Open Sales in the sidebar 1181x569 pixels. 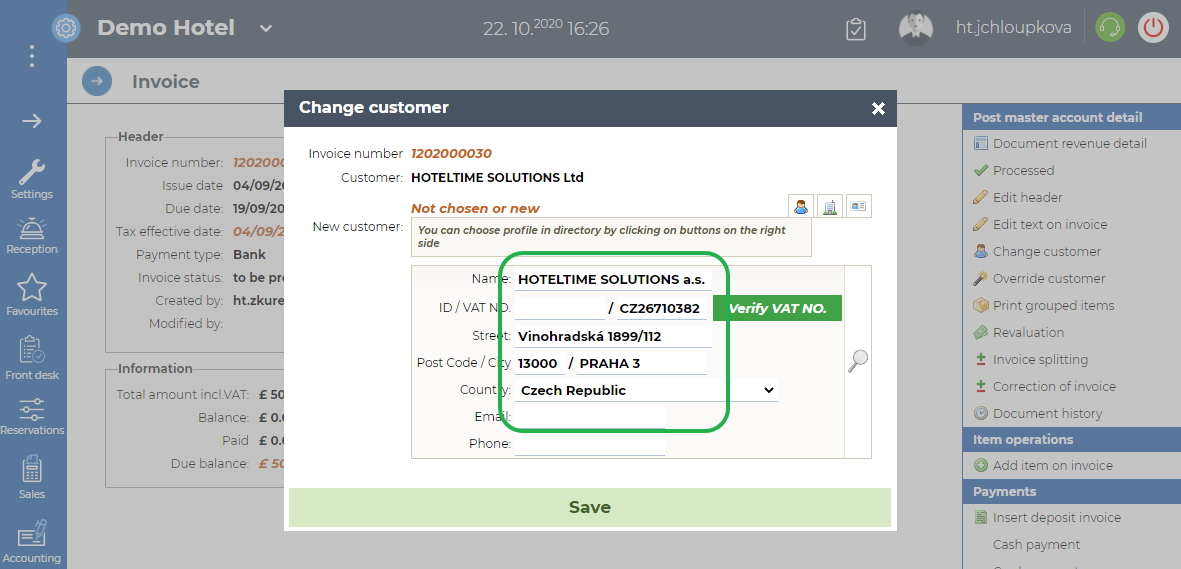[x=32, y=477]
